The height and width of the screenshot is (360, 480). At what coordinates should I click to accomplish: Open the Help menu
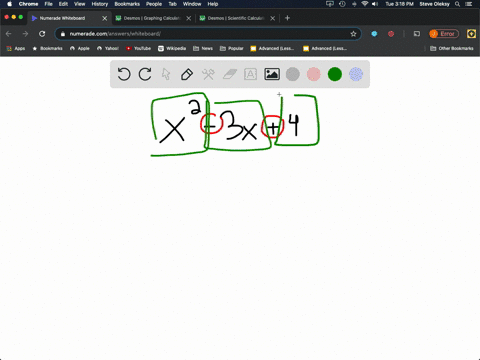point(213,4)
